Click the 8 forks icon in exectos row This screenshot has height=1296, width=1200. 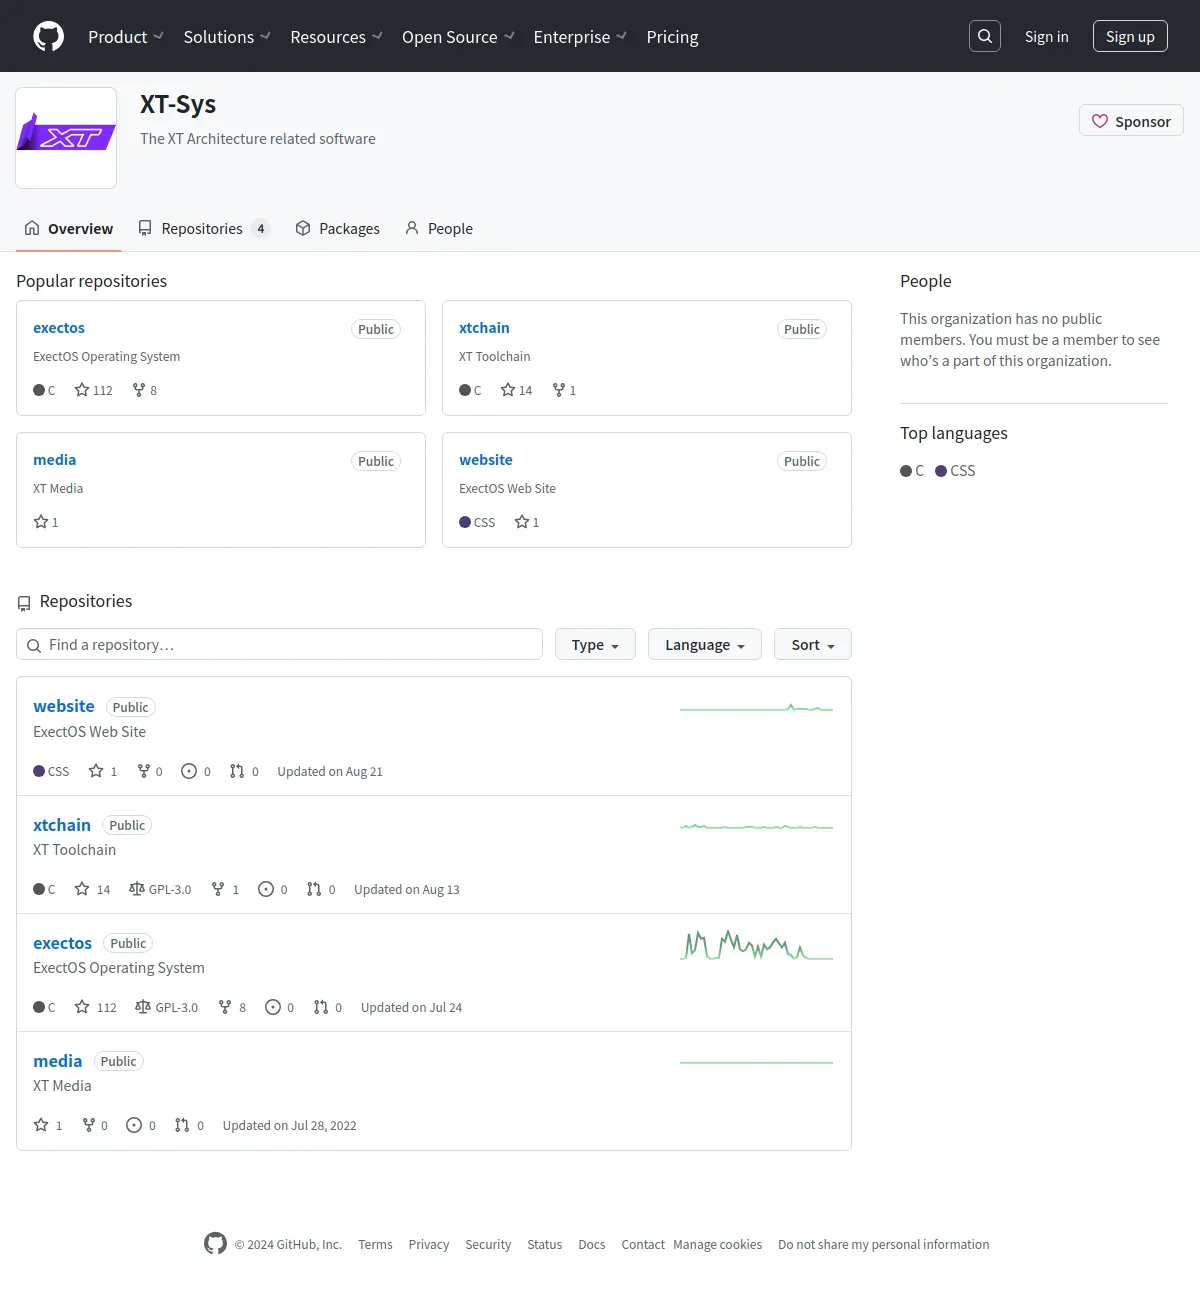(225, 1007)
